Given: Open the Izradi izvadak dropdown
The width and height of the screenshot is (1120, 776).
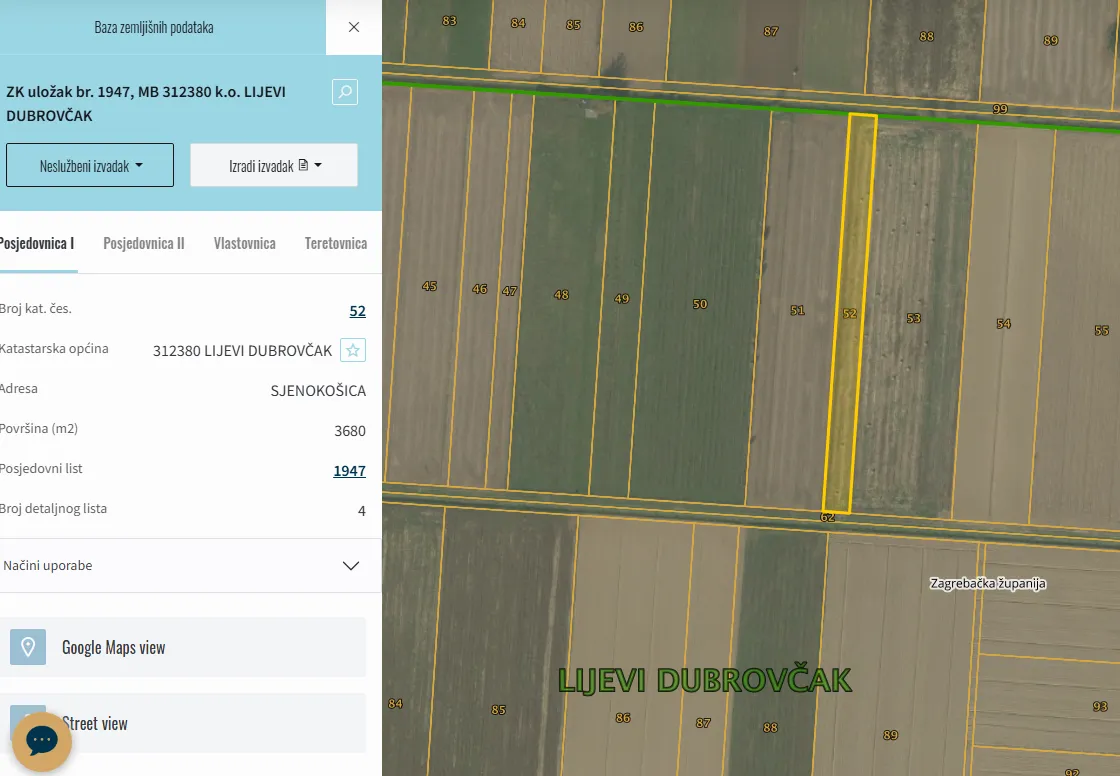Looking at the screenshot, I should coord(274,165).
